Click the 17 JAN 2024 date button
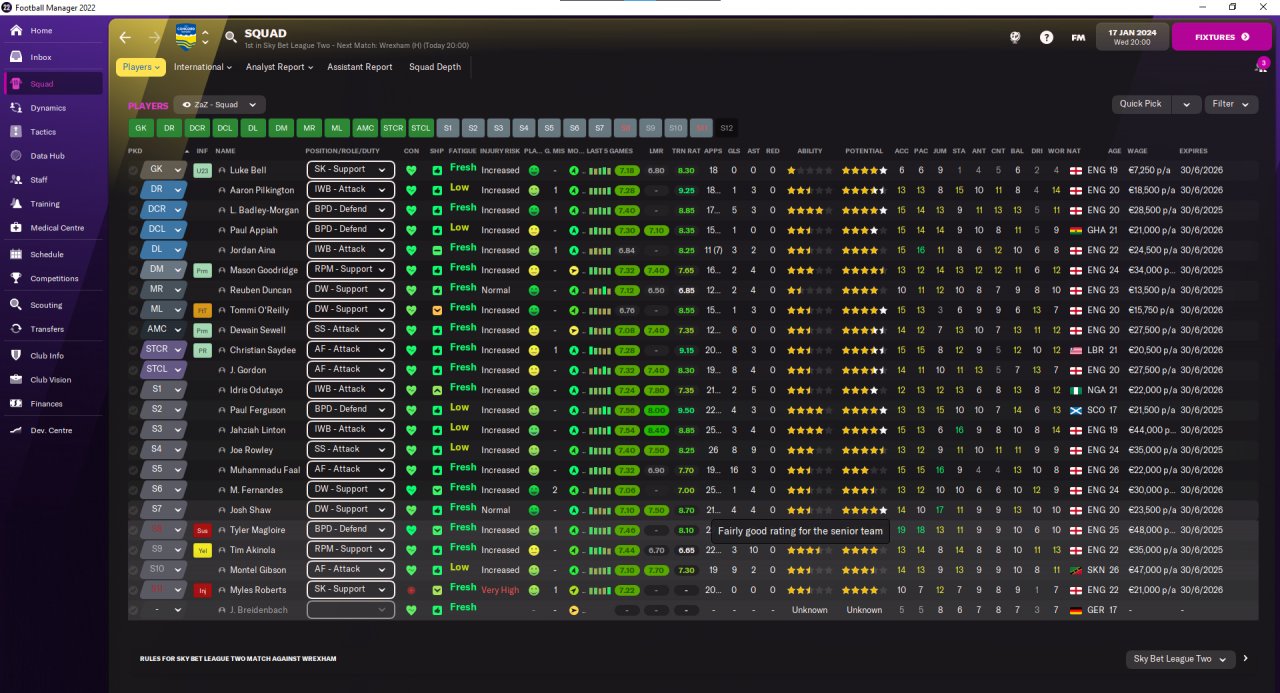The image size is (1280, 693). click(x=1132, y=37)
